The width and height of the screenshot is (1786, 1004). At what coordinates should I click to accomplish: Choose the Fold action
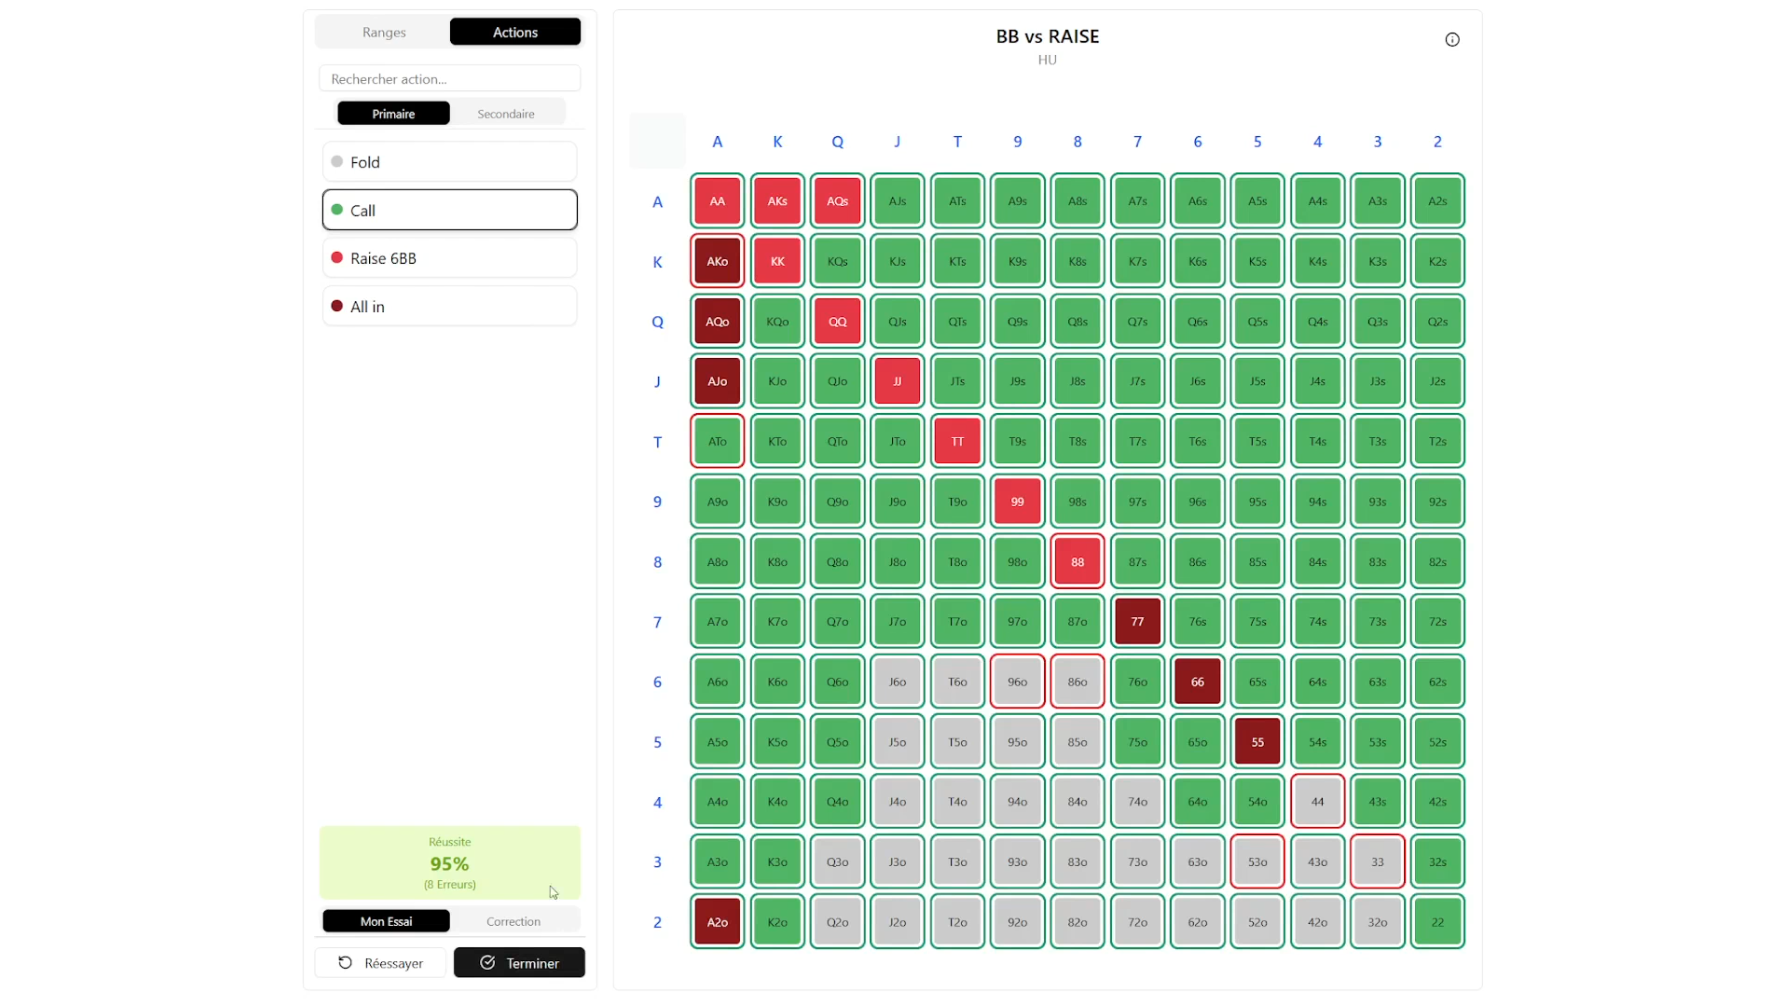449,162
